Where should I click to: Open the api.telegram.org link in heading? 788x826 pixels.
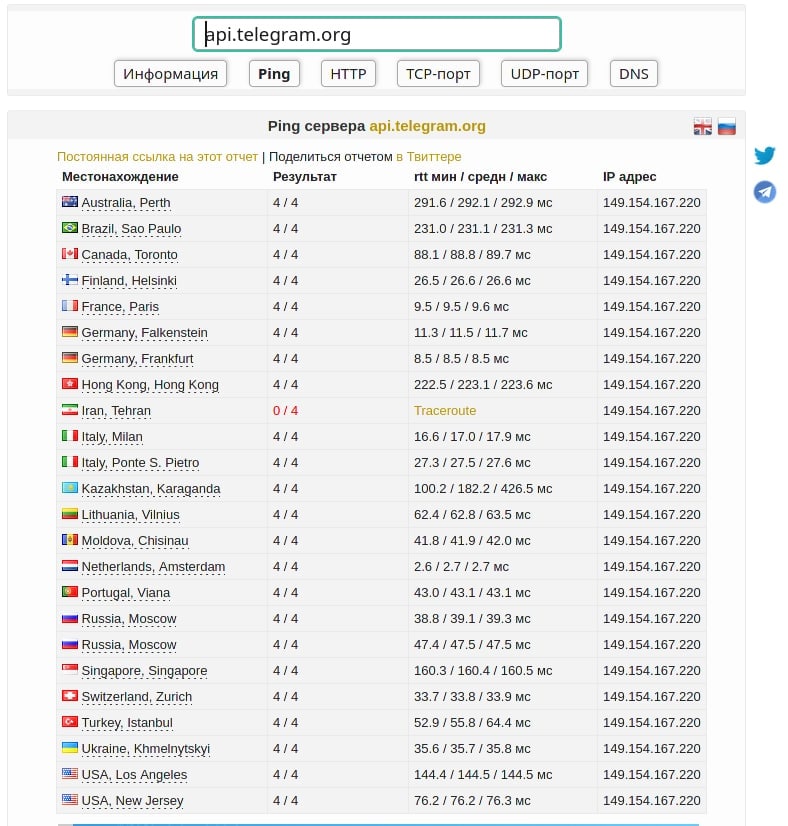click(427, 126)
